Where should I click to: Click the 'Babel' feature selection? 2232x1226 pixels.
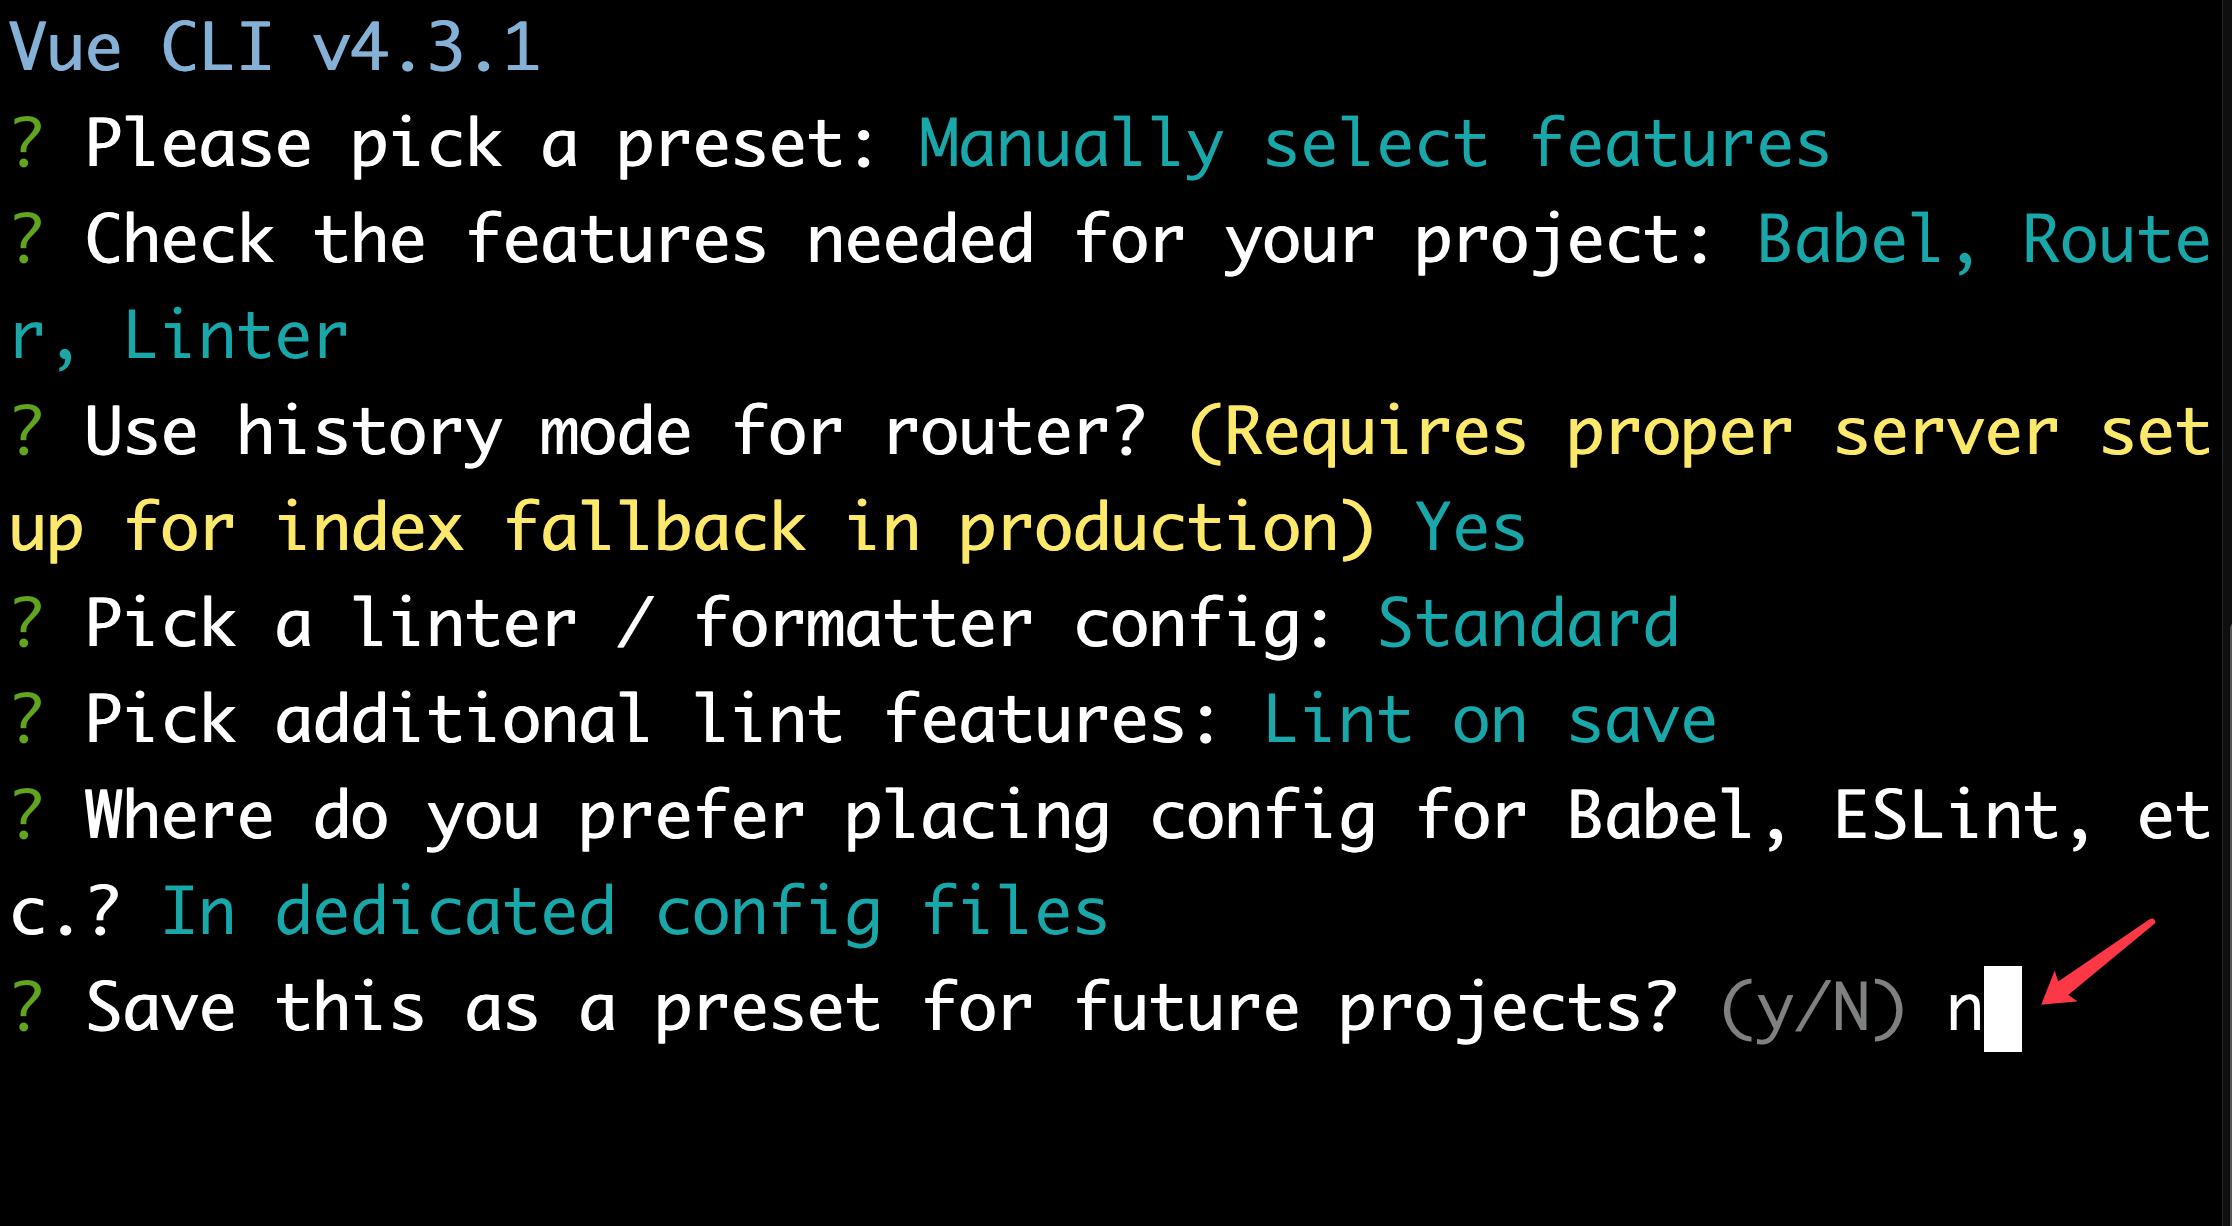click(1850, 239)
